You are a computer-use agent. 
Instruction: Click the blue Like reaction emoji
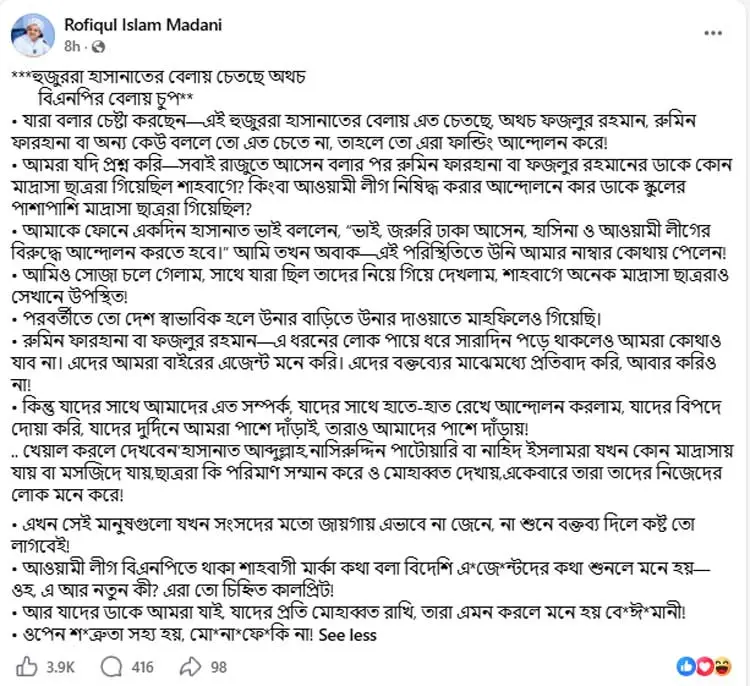click(685, 666)
